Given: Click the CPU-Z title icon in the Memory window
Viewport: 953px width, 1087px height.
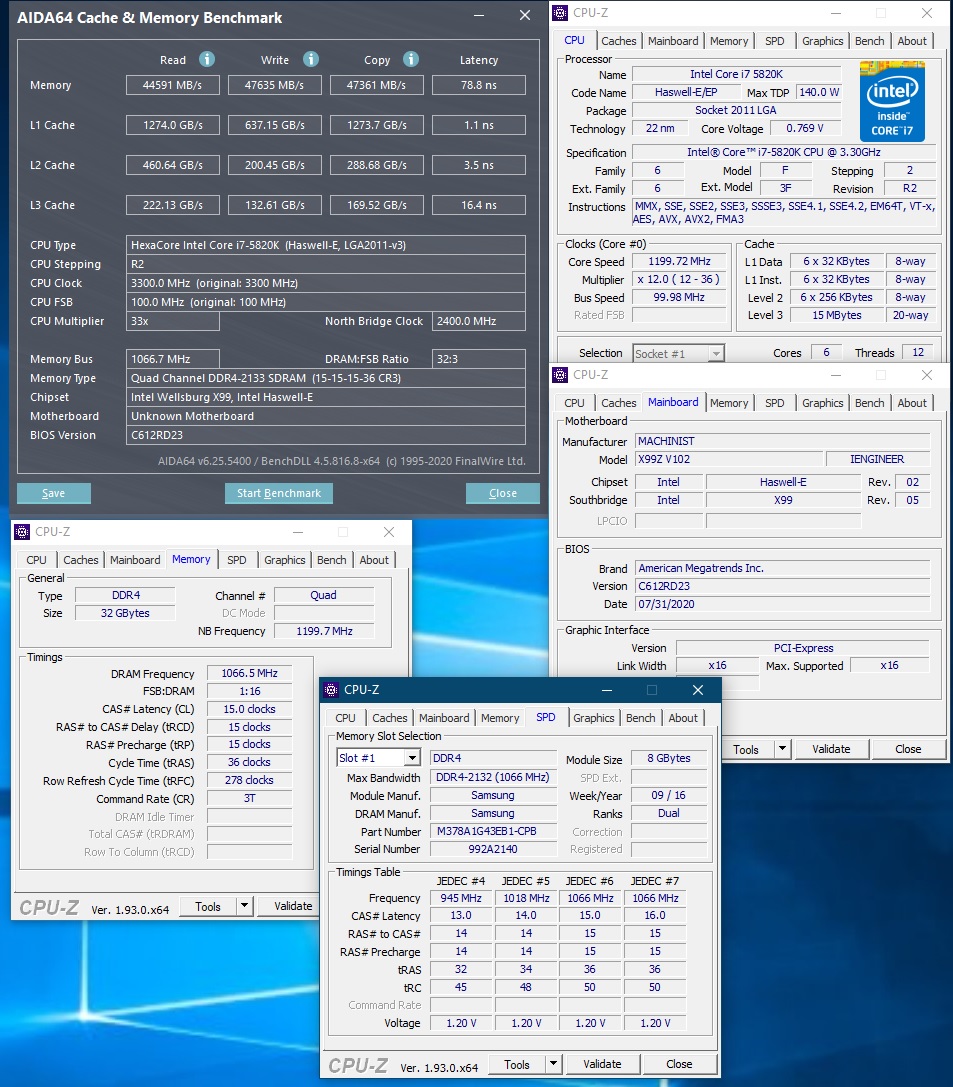Looking at the screenshot, I should click(x=22, y=532).
